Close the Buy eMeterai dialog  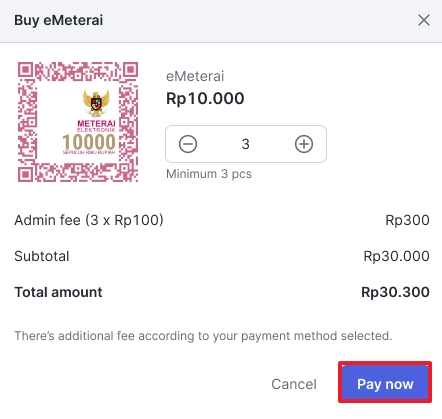point(424,20)
